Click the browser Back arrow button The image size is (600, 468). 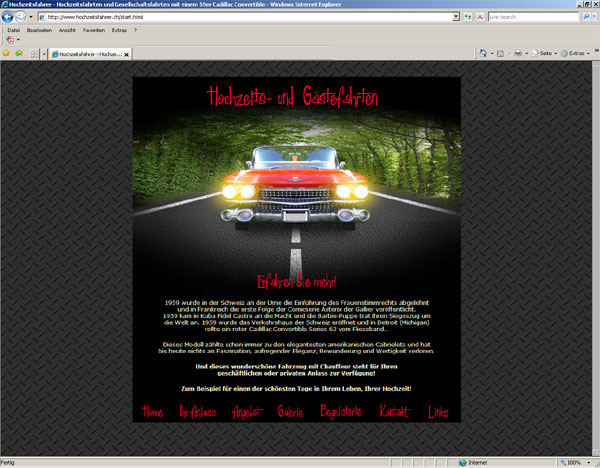coord(7,17)
